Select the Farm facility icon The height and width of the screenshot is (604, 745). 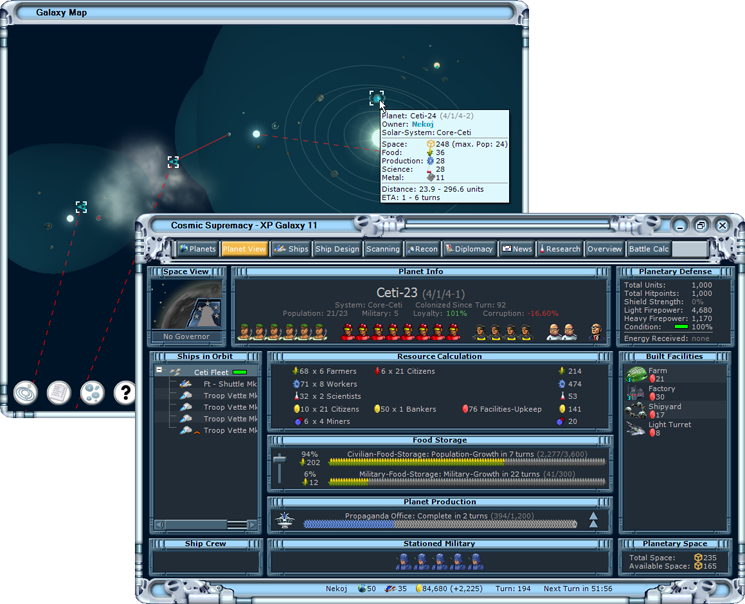coord(636,374)
